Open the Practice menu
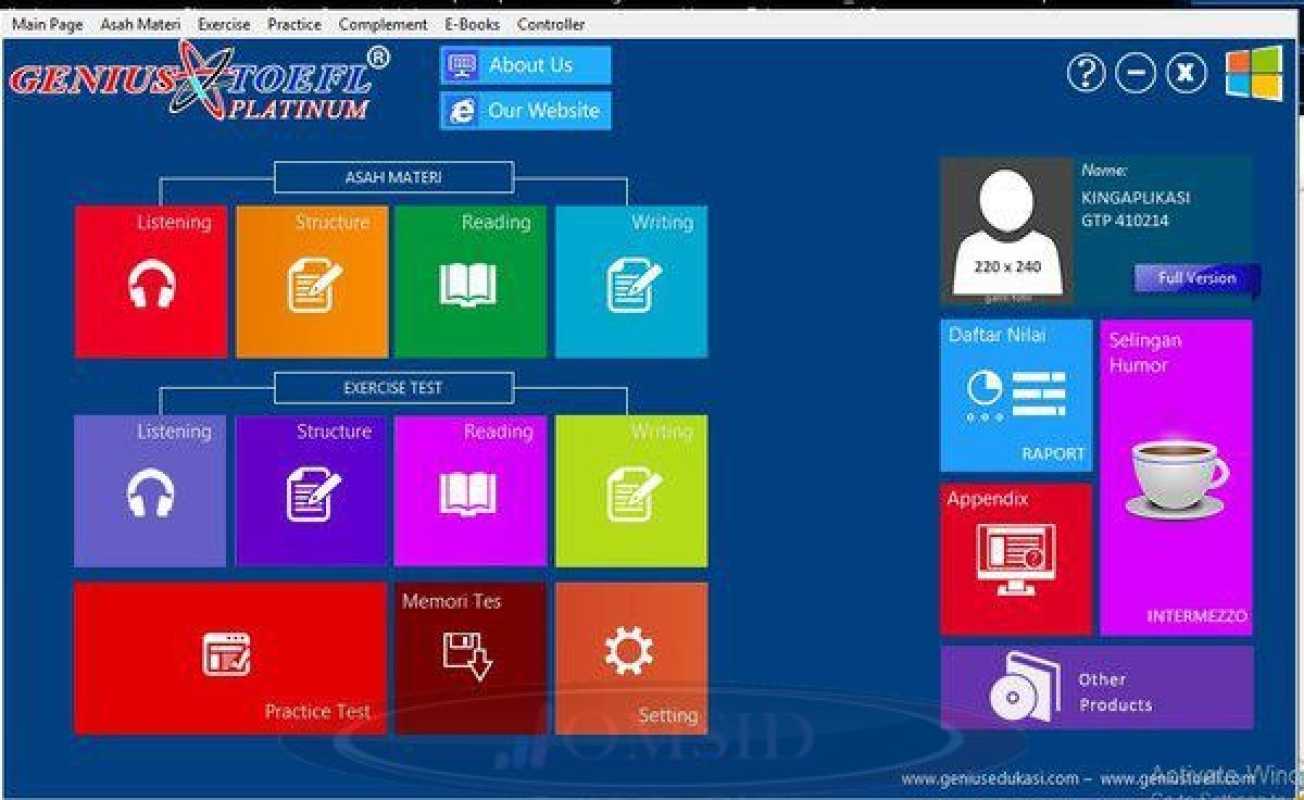Image resolution: width=1304 pixels, height=800 pixels. tap(294, 24)
